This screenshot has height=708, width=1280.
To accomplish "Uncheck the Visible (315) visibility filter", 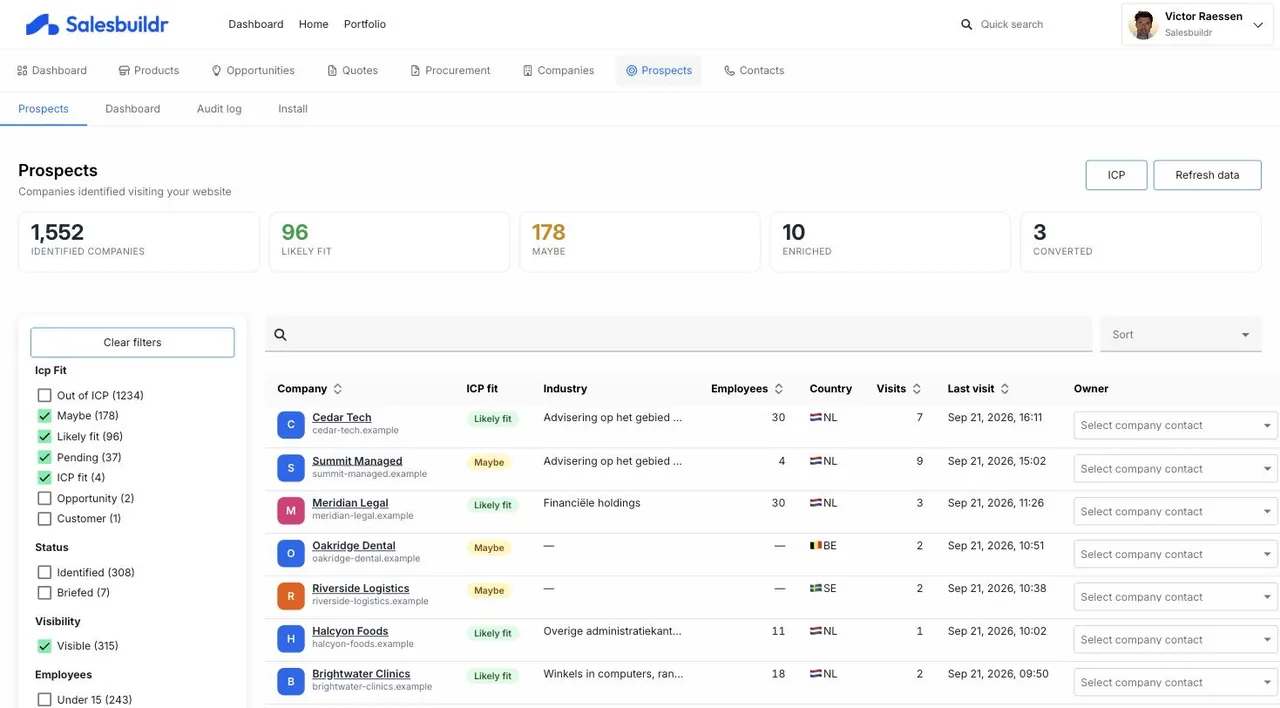I will tap(44, 646).
